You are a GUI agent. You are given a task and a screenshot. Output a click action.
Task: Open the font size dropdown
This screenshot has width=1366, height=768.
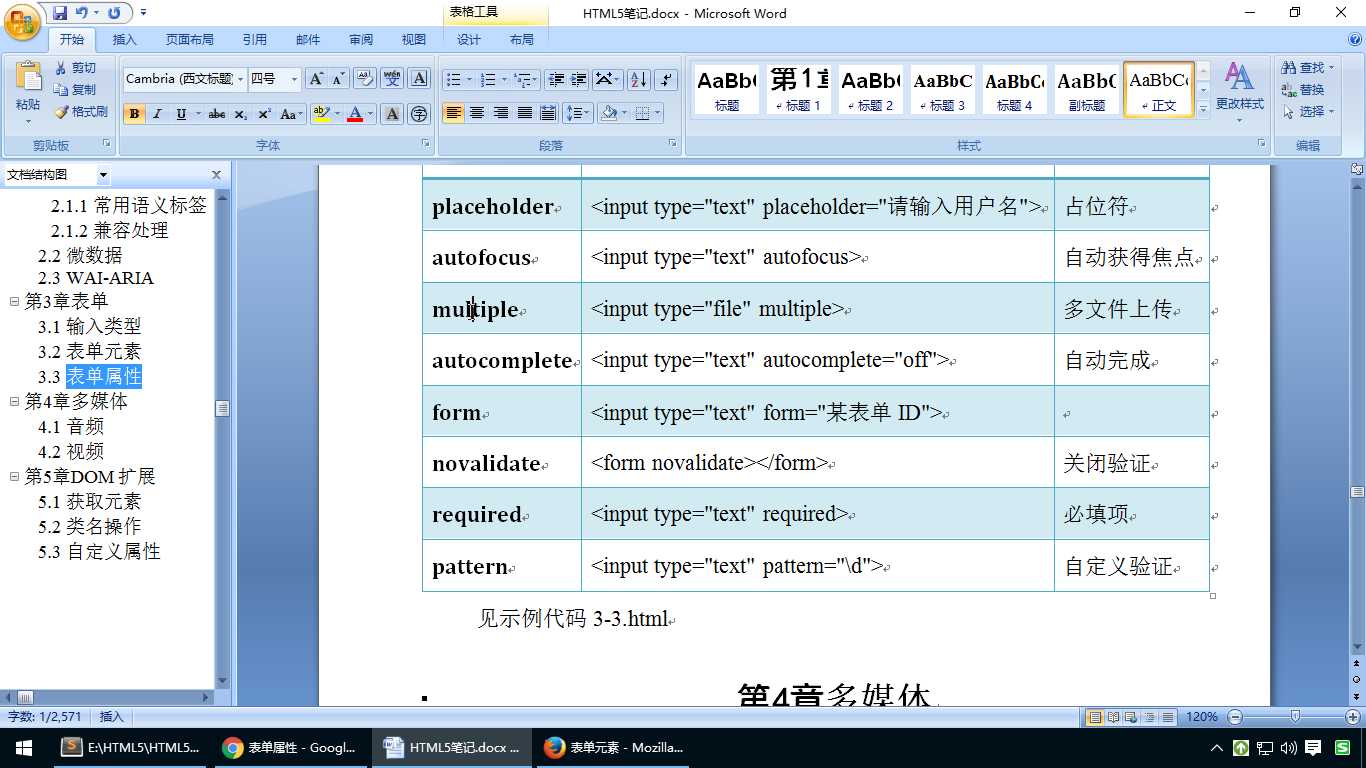point(294,79)
